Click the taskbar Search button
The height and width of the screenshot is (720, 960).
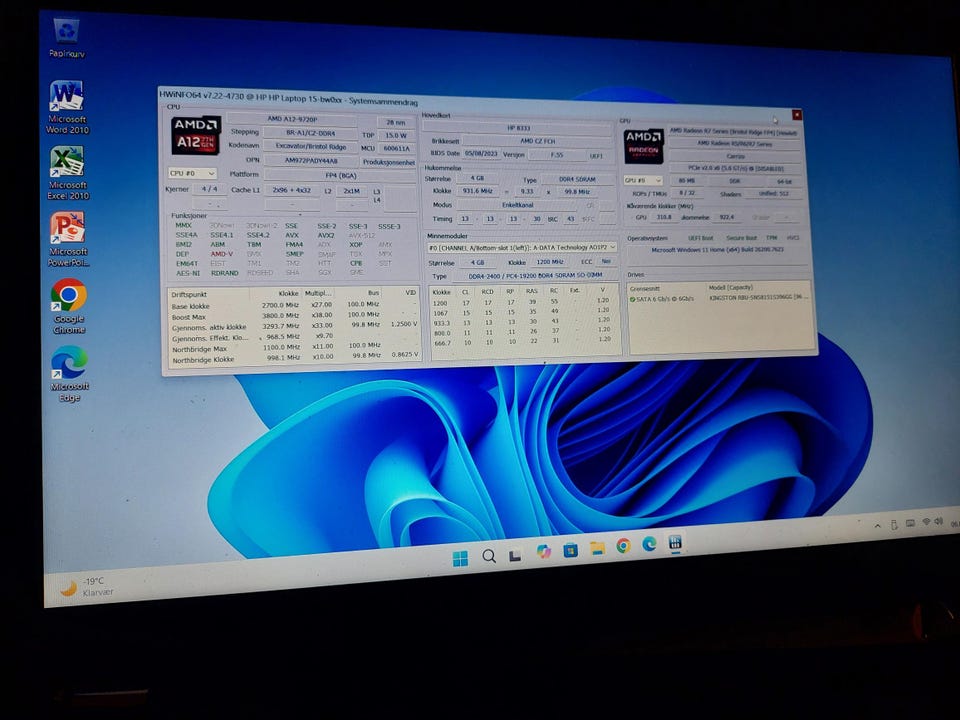(x=489, y=555)
